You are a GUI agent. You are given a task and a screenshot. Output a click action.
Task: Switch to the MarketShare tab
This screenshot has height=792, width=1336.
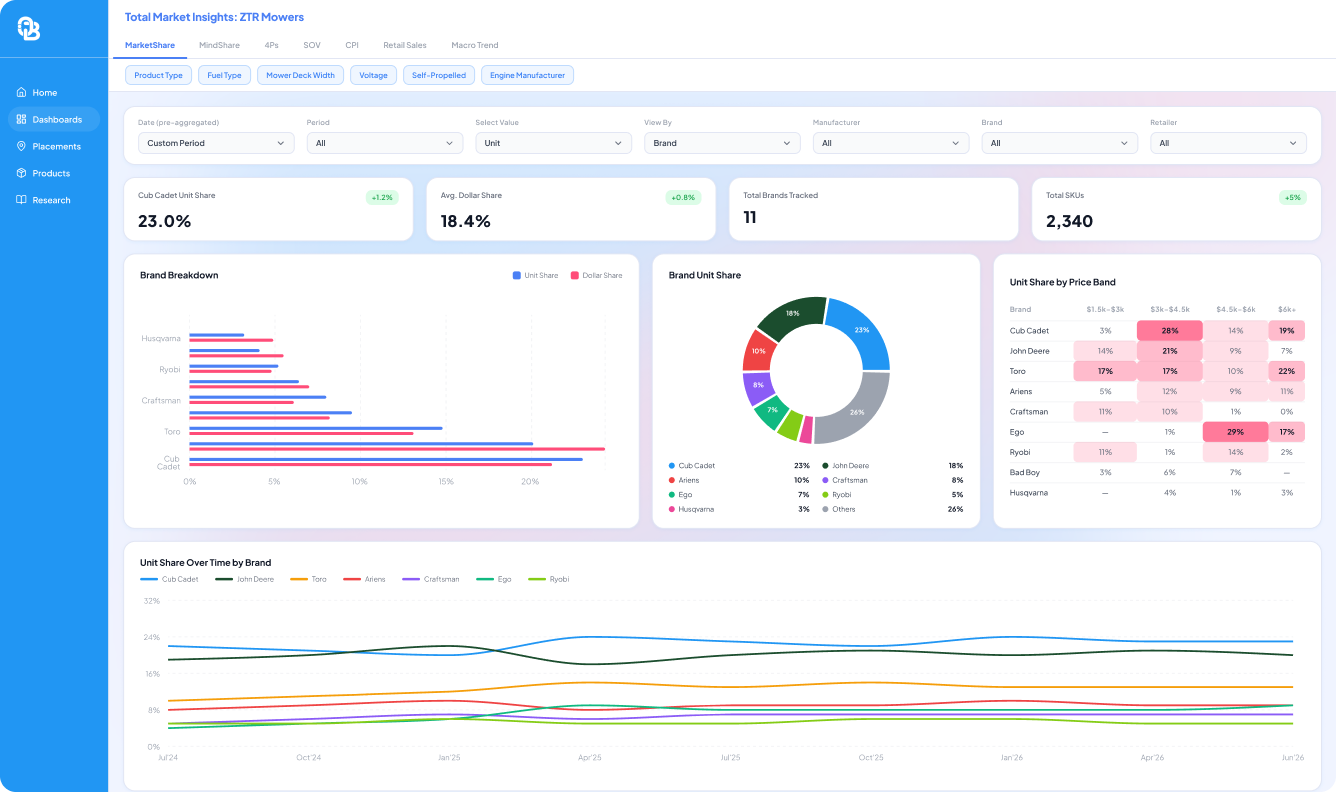(150, 45)
